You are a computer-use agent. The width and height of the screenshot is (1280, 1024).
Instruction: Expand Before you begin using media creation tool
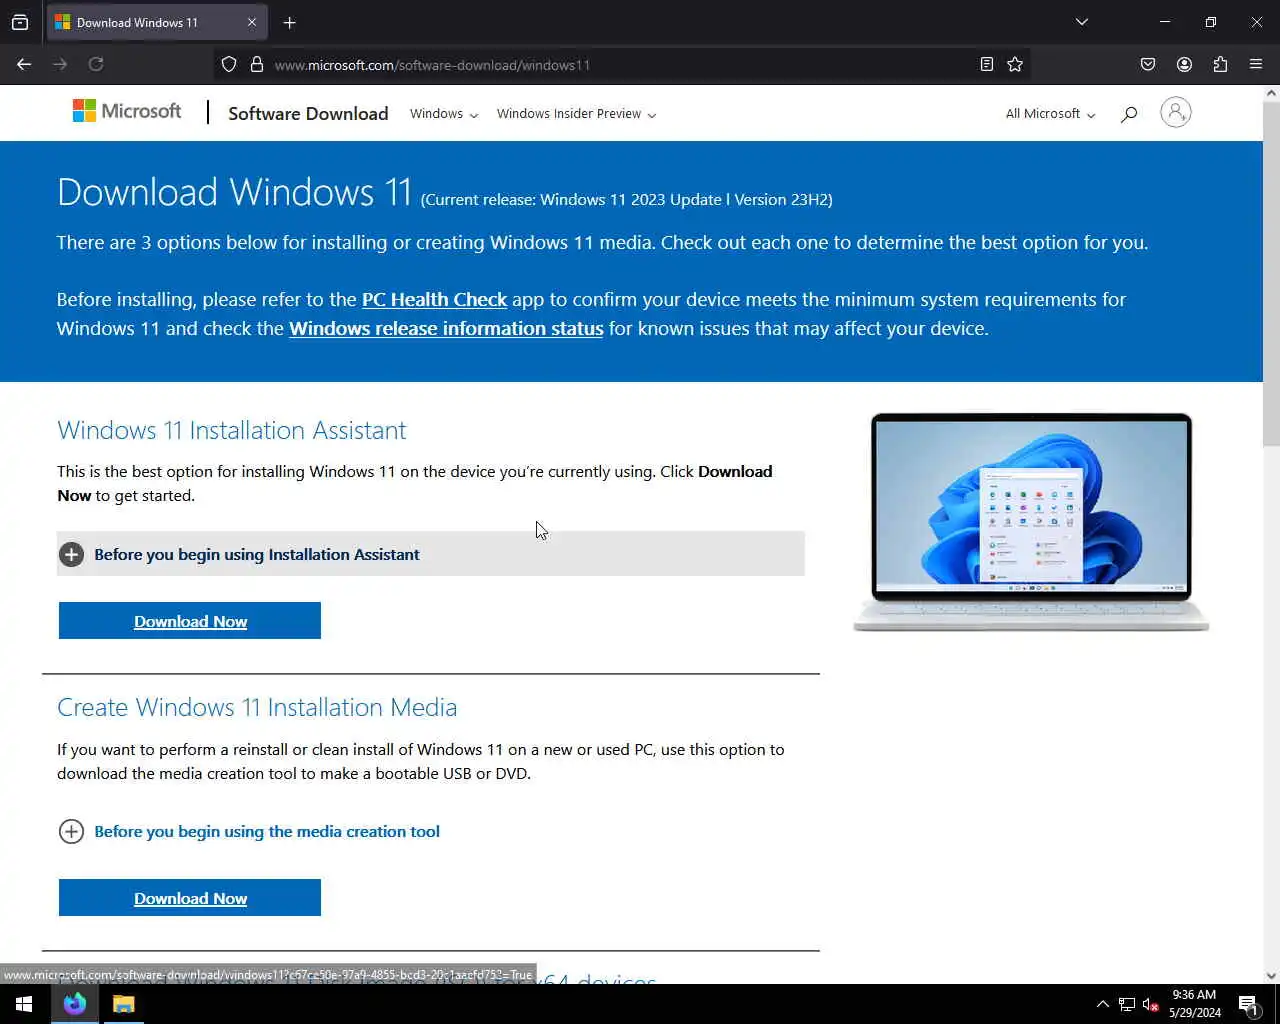[250, 831]
